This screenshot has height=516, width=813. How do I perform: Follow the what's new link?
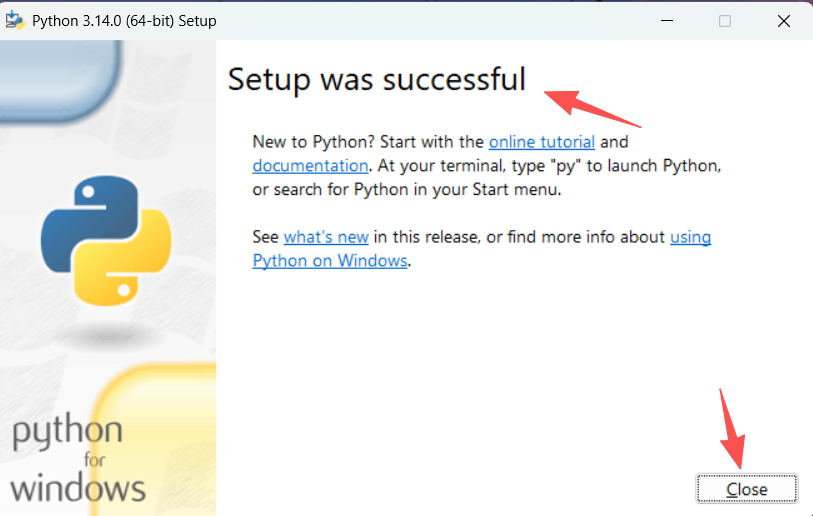(x=326, y=237)
